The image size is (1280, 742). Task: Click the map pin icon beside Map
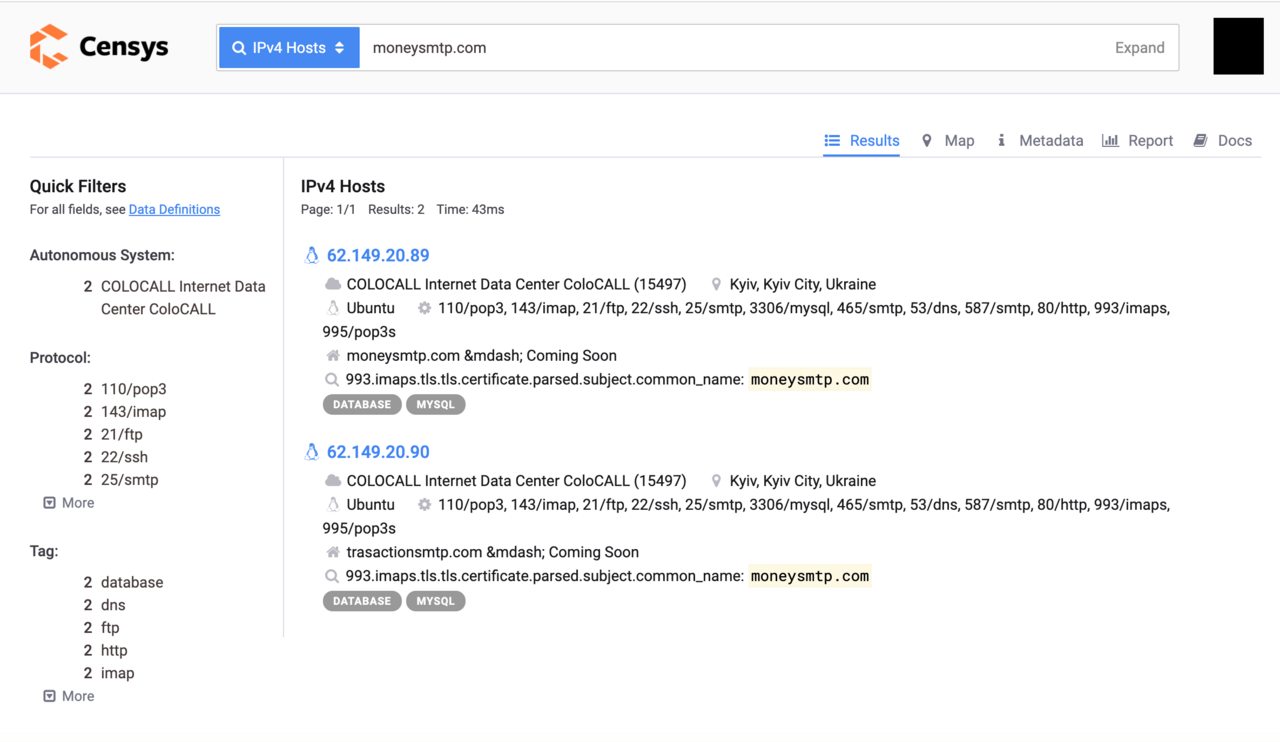926,141
